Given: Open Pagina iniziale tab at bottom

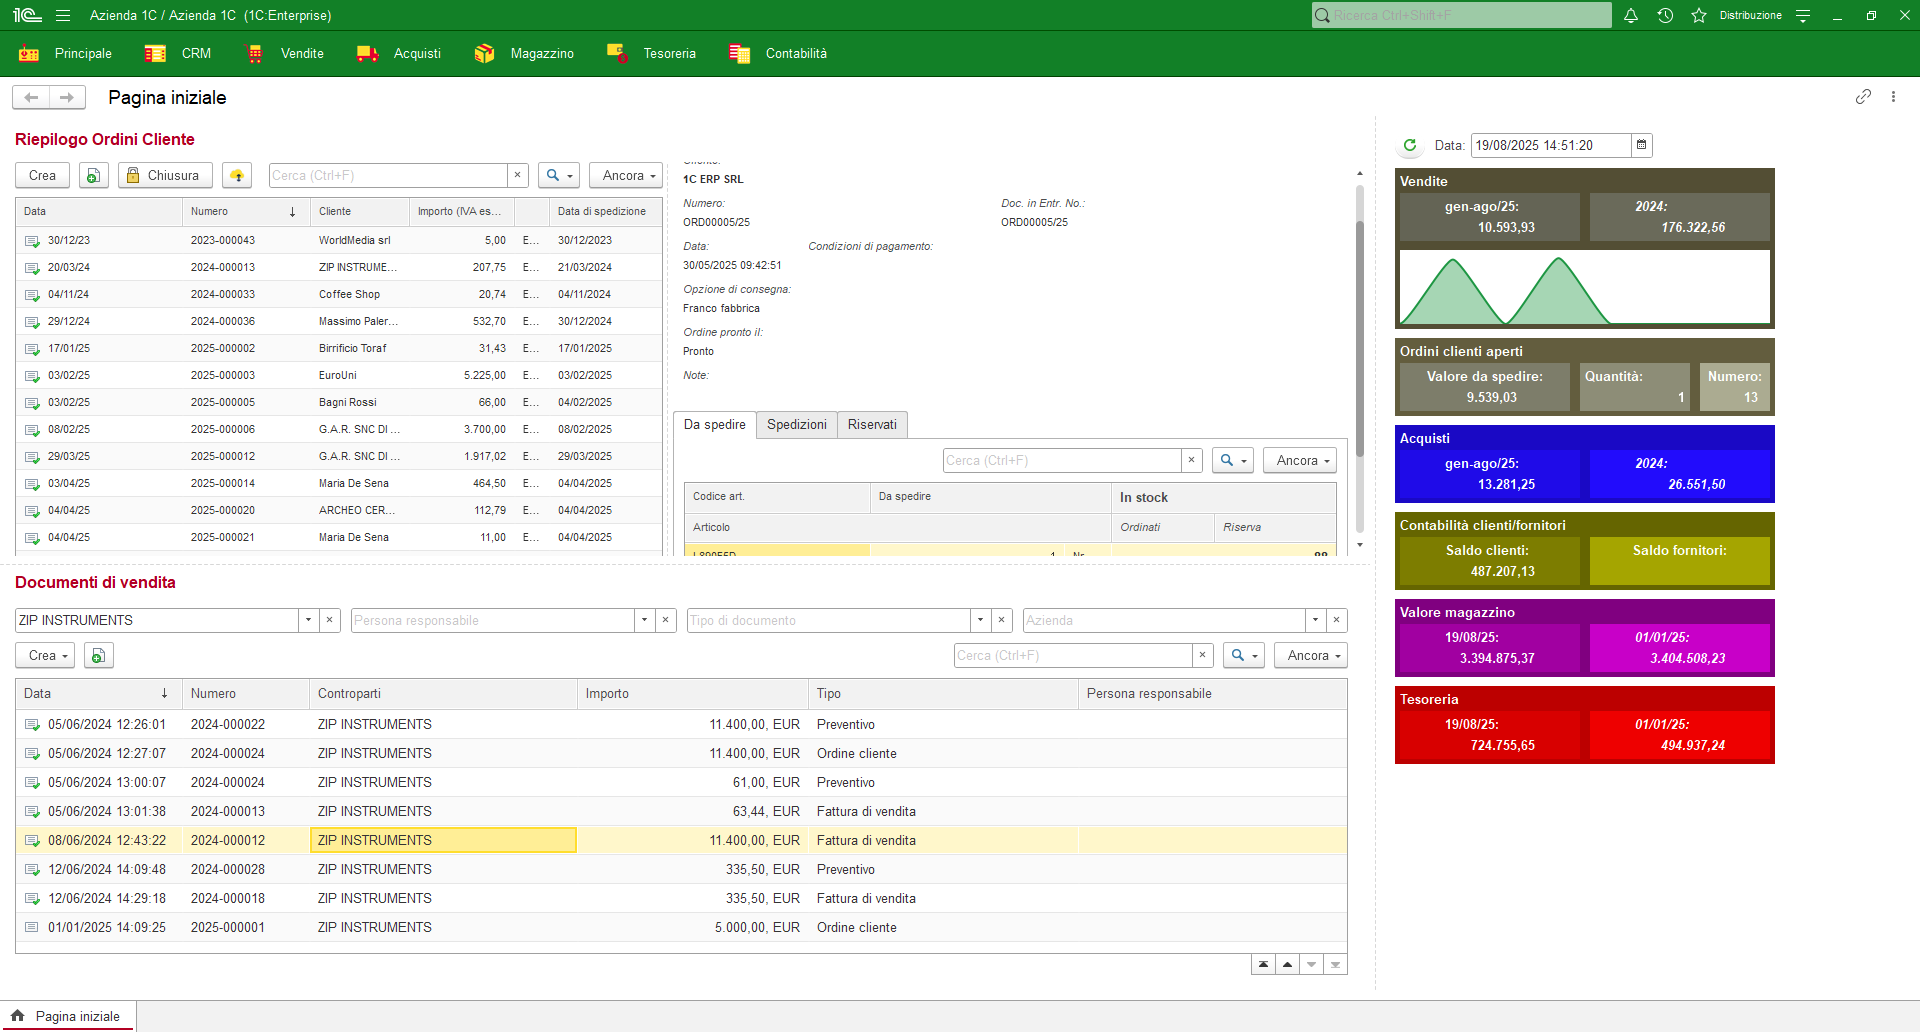Looking at the screenshot, I should click(x=67, y=1016).
